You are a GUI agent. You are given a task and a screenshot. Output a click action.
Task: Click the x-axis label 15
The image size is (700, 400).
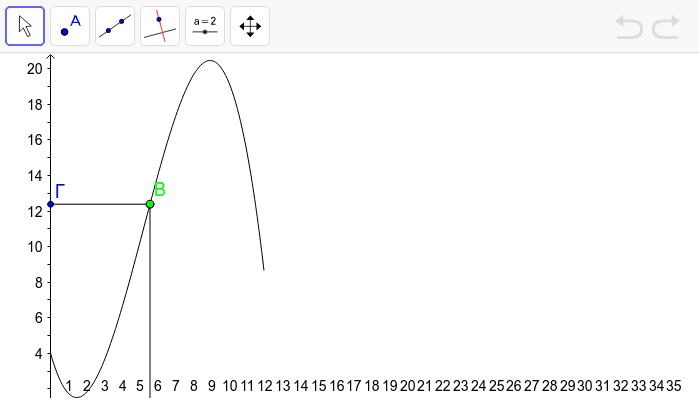319,386
